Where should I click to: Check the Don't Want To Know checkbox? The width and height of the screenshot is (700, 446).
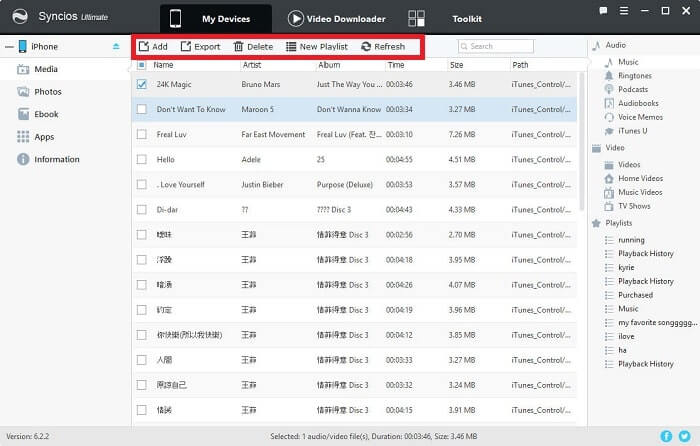pos(142,109)
